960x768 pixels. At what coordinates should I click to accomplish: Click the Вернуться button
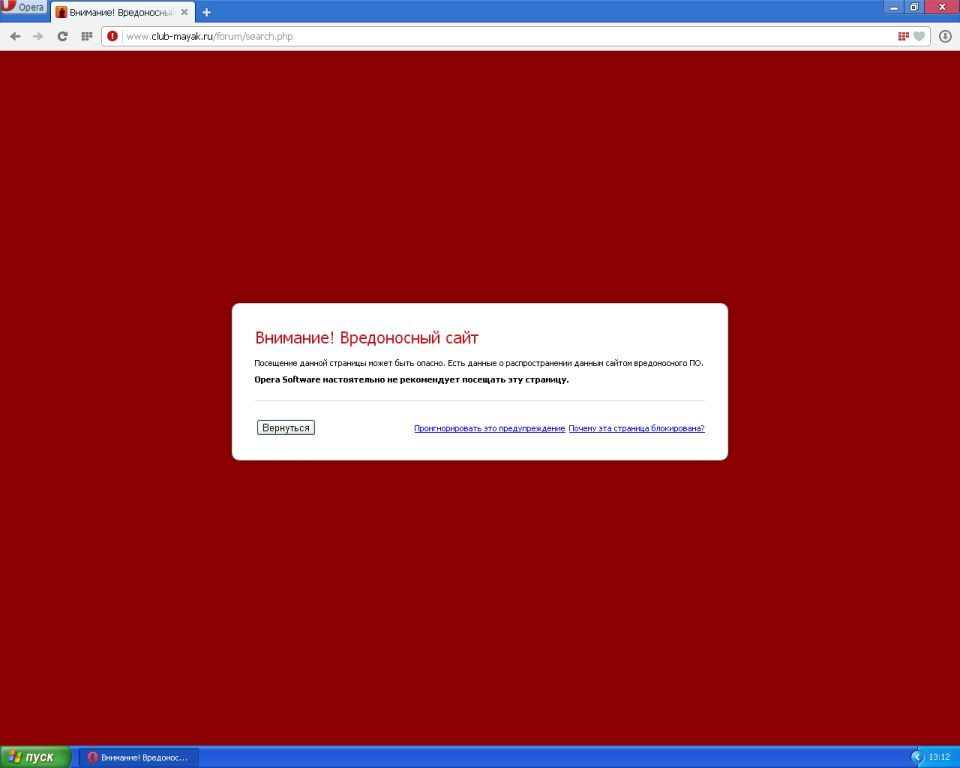[x=286, y=427]
